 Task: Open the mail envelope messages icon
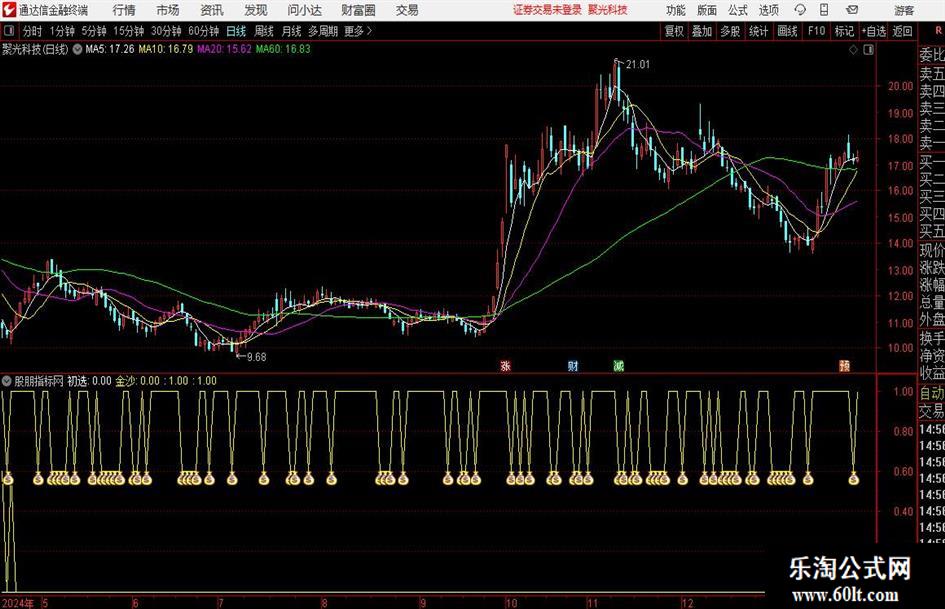click(x=852, y=10)
